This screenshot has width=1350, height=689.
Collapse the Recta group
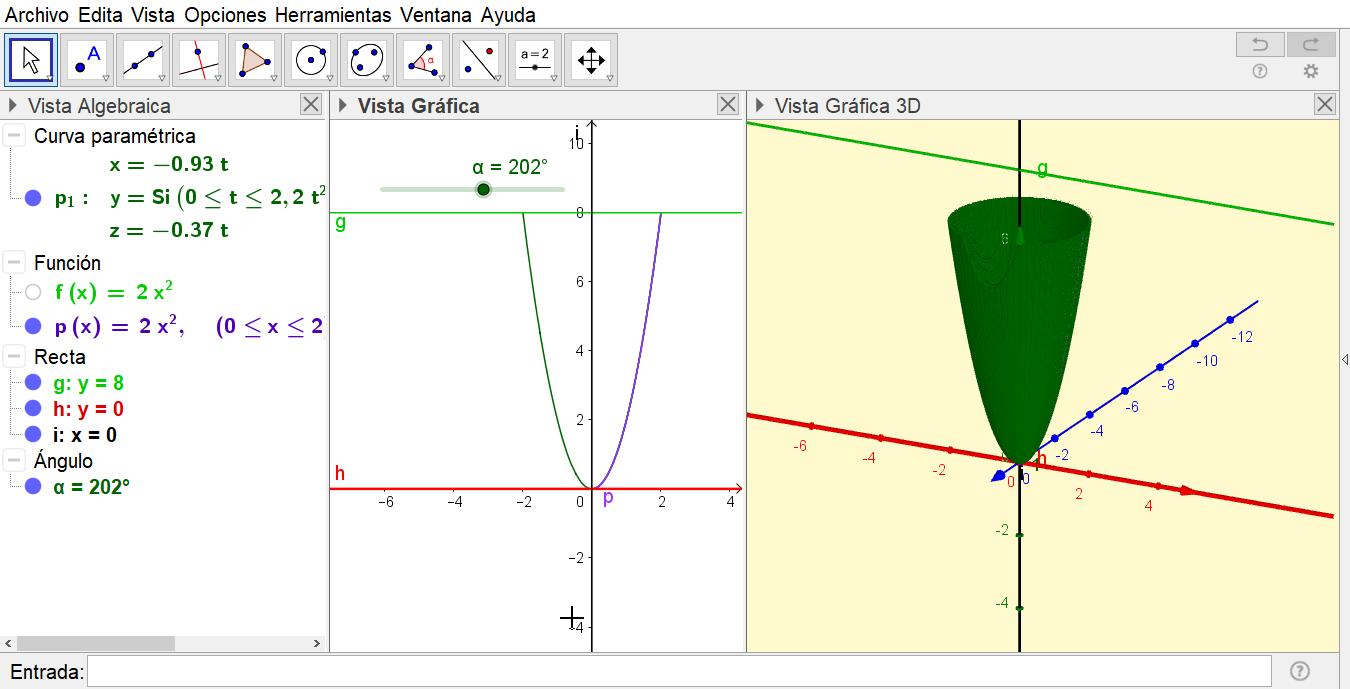pos(14,357)
